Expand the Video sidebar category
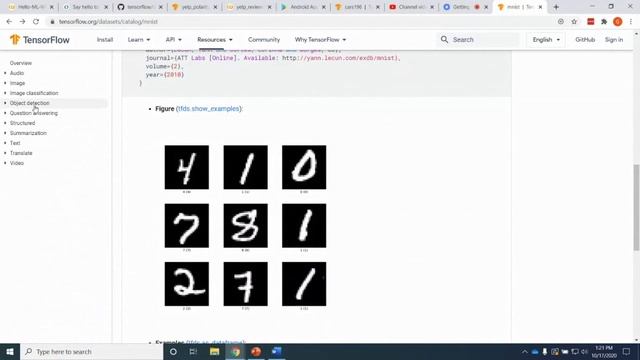 (x=17, y=163)
